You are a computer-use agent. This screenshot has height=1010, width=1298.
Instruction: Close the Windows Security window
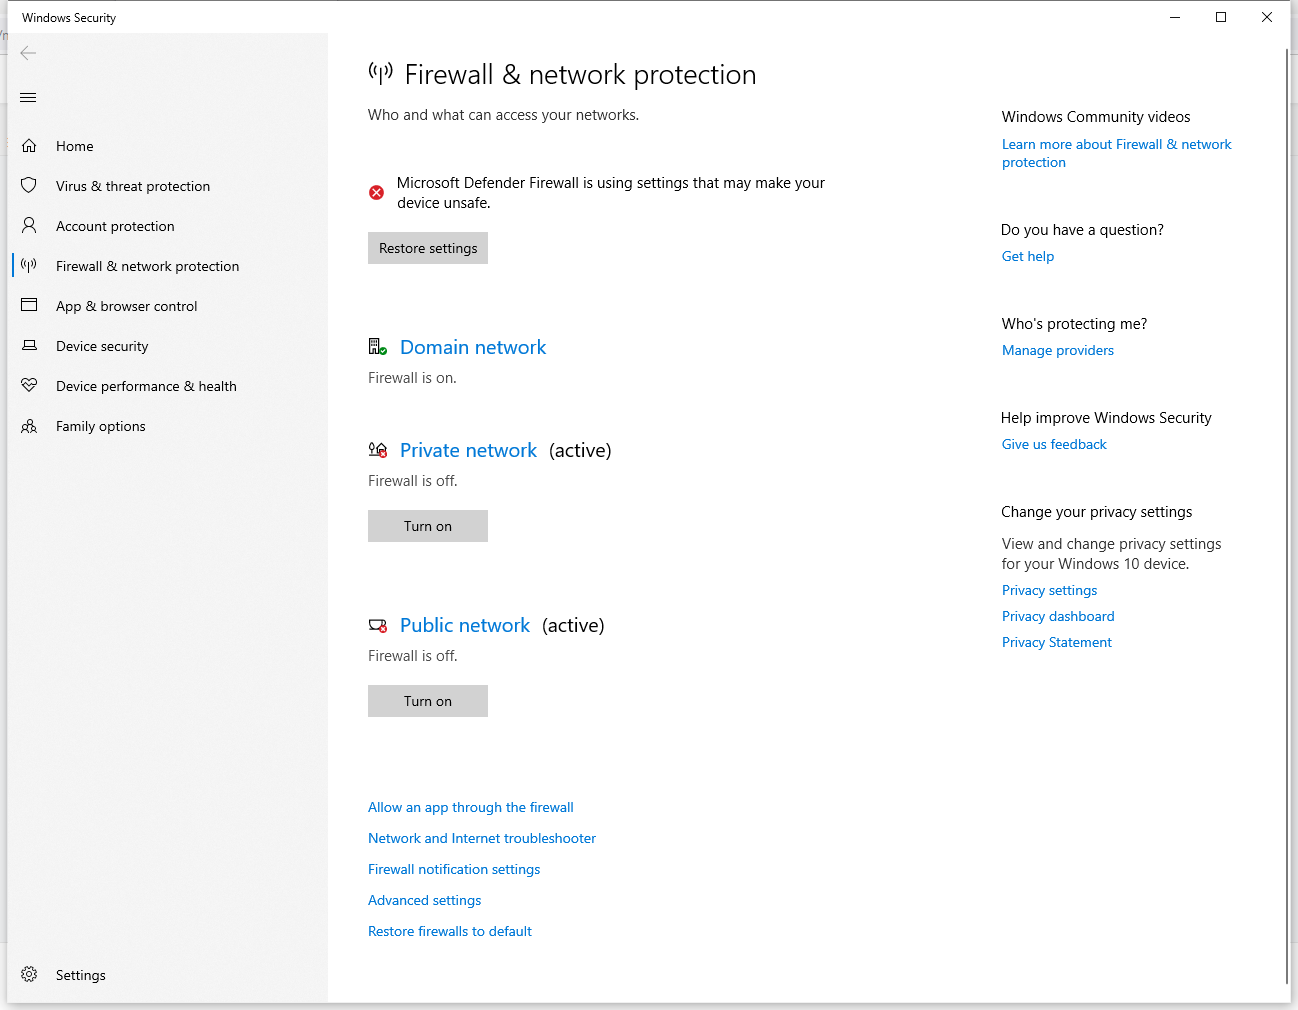tap(1267, 17)
